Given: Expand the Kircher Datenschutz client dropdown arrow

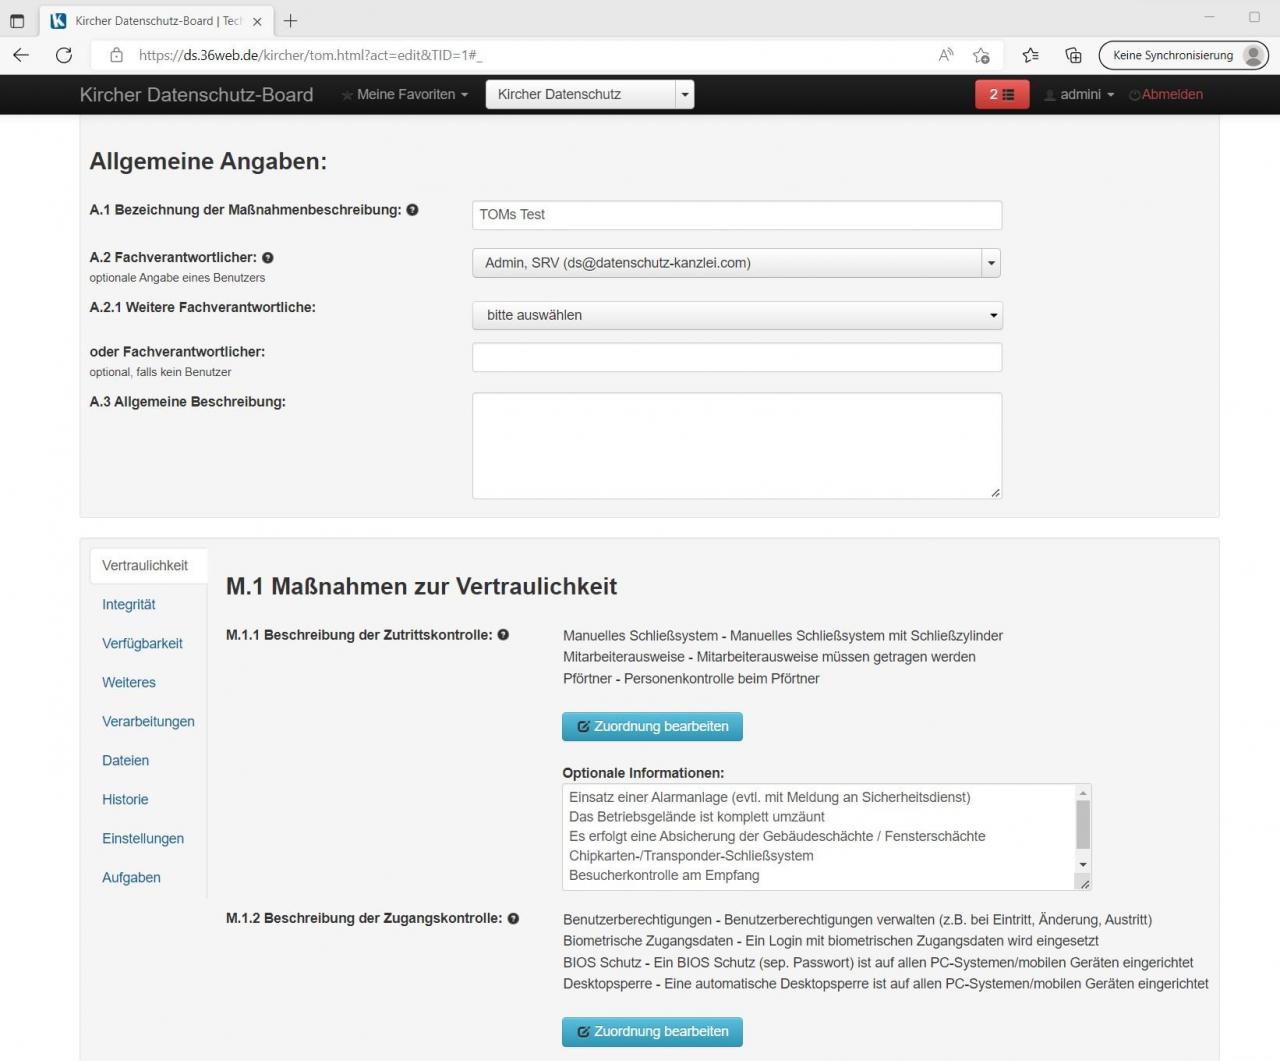Looking at the screenshot, I should tap(685, 94).
